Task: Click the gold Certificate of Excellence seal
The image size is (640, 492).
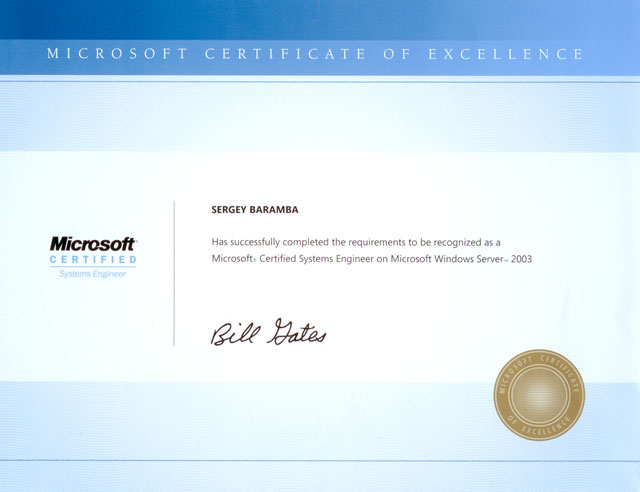Action: [x=539, y=395]
